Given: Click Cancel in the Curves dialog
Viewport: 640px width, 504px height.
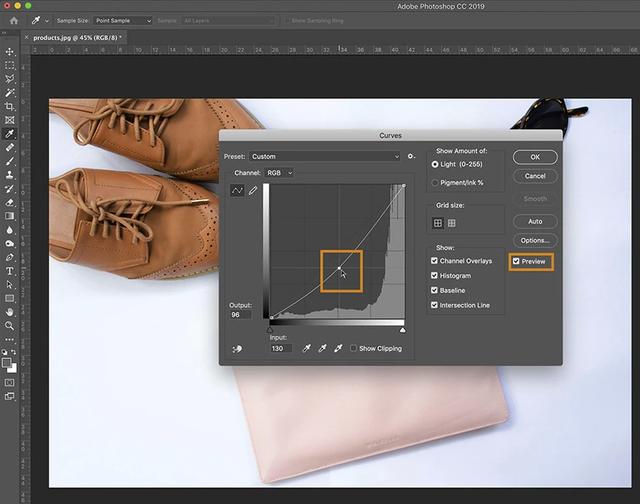Looking at the screenshot, I should tap(535, 176).
